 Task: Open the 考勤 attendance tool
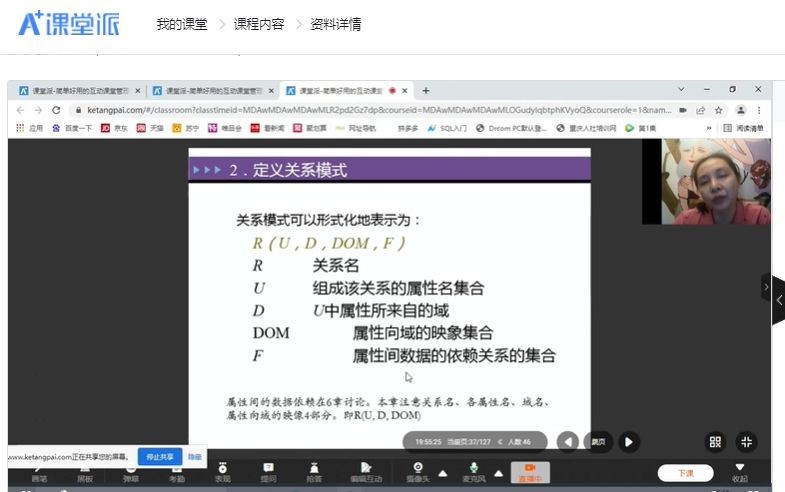click(176, 472)
